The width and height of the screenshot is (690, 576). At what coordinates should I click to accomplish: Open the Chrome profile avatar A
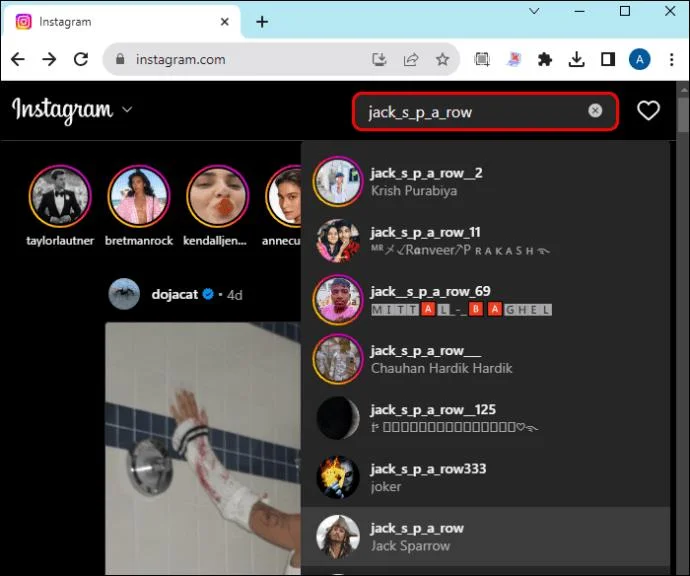click(x=639, y=59)
